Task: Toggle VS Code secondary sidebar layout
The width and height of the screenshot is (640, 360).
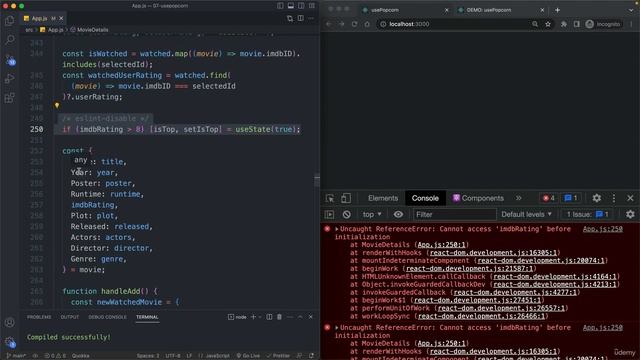Action: [x=301, y=6]
